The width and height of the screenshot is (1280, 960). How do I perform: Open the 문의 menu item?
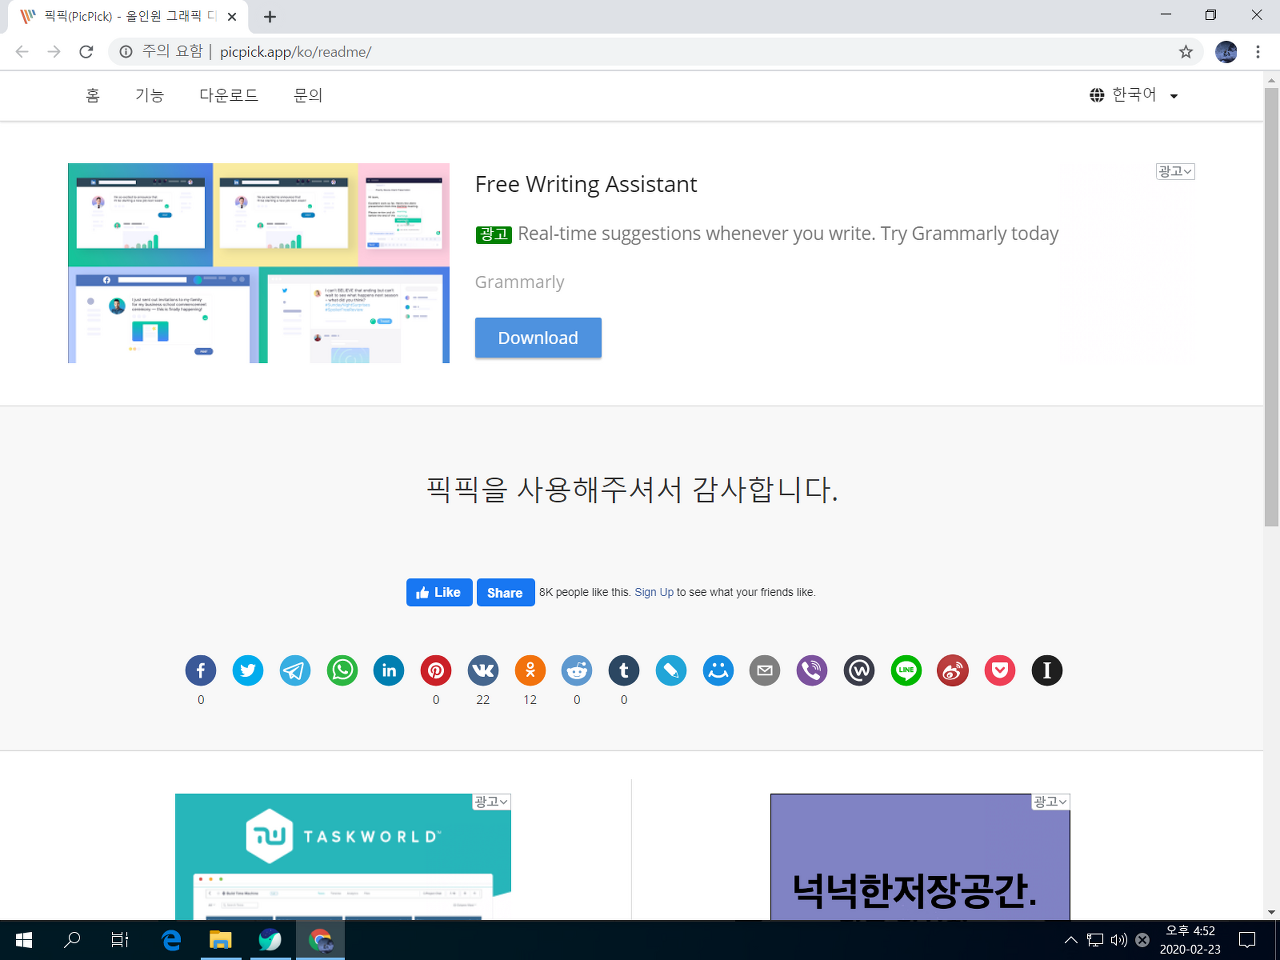308,95
